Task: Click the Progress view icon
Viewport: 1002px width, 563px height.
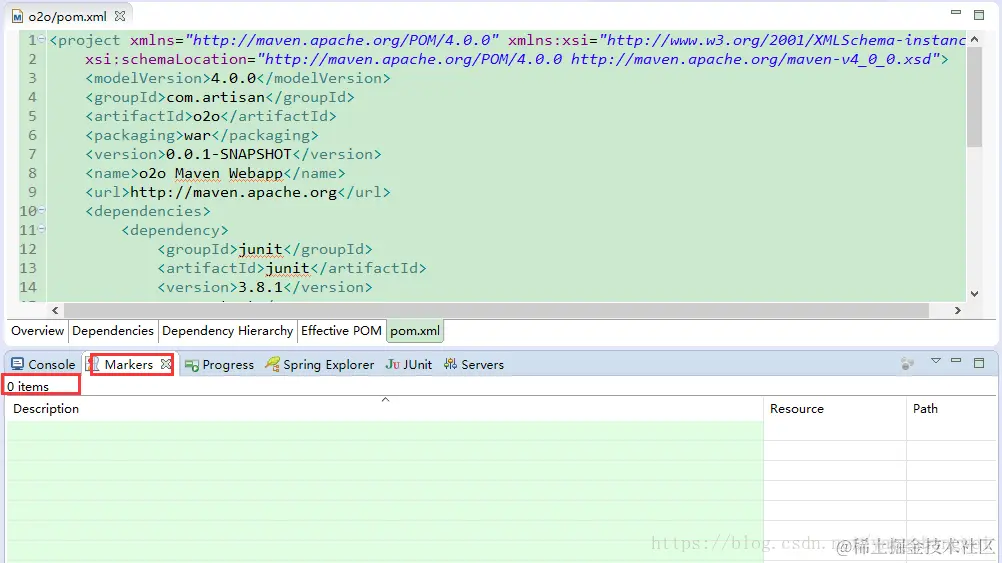Action: [191, 365]
